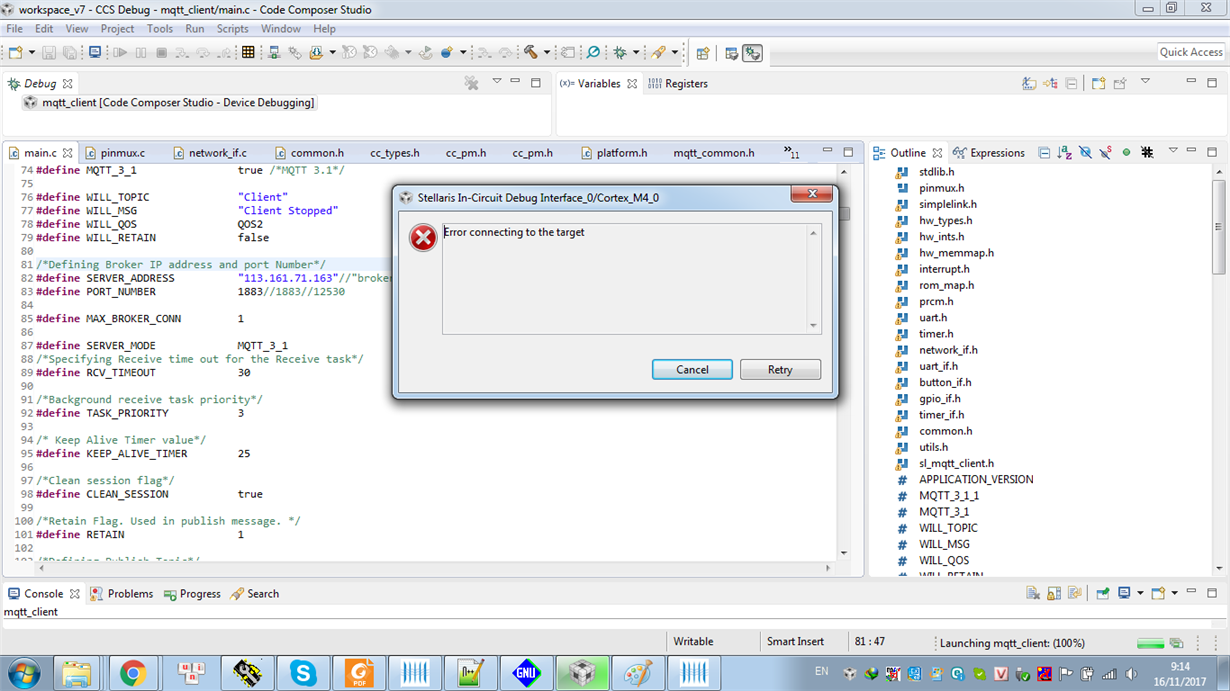Viewport: 1230px width, 691px height.
Task: Open the Open Perspective toolbar icon
Action: pyautogui.click(x=702, y=52)
